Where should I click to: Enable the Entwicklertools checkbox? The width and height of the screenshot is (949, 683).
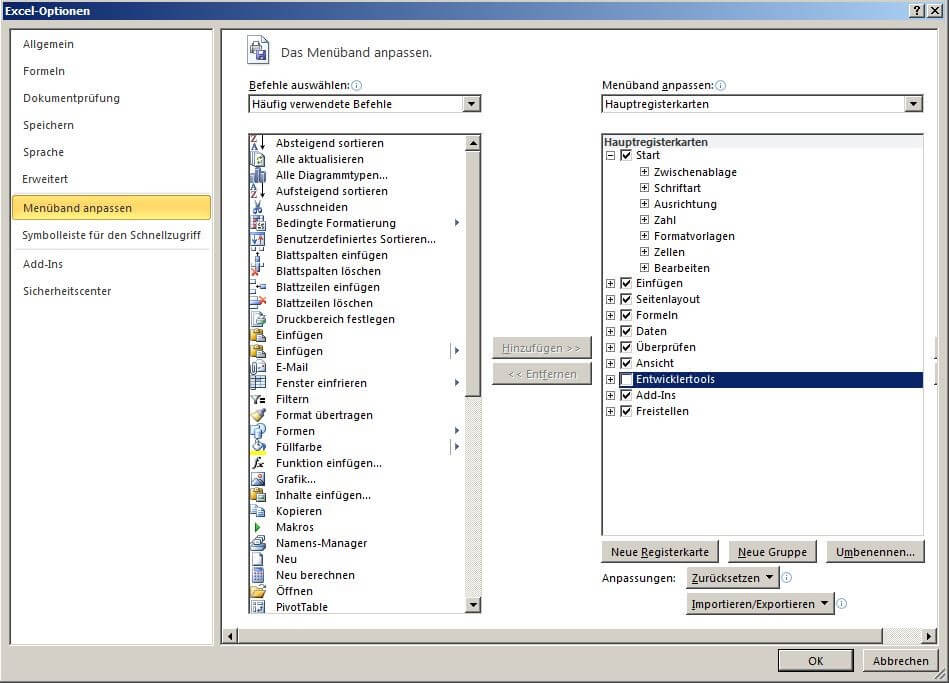click(626, 380)
